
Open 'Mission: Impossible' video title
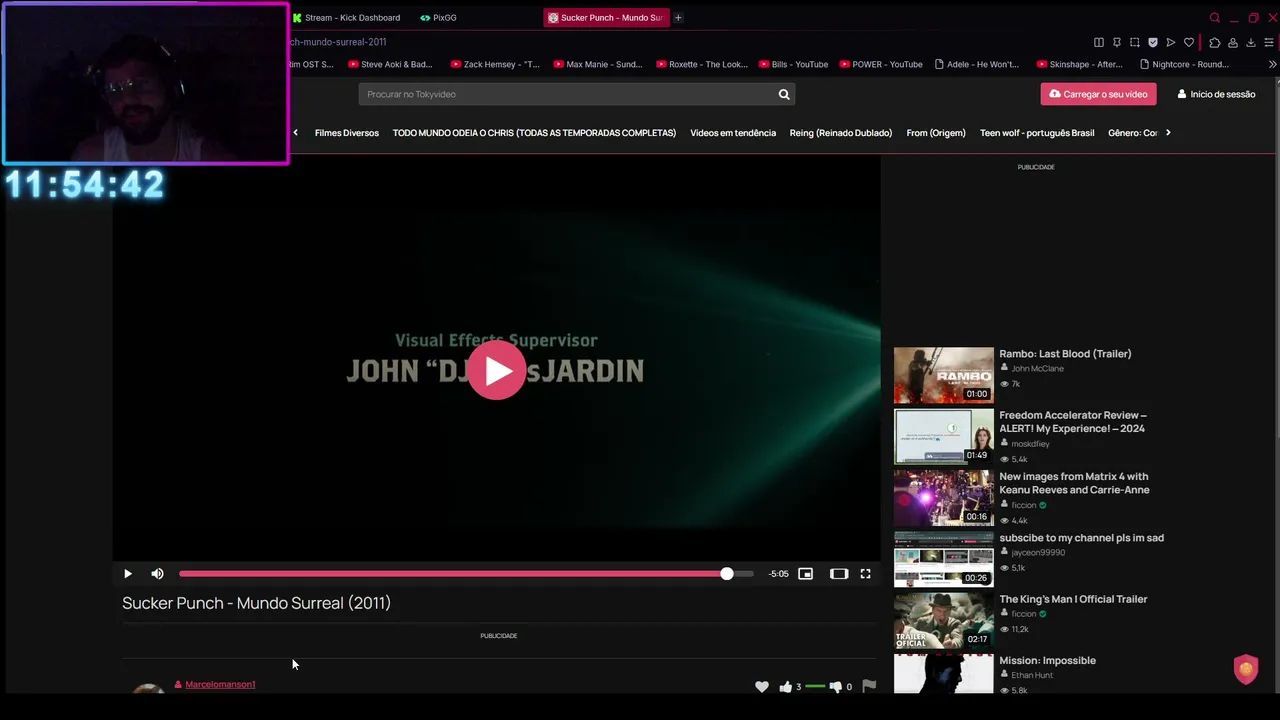tap(1047, 660)
